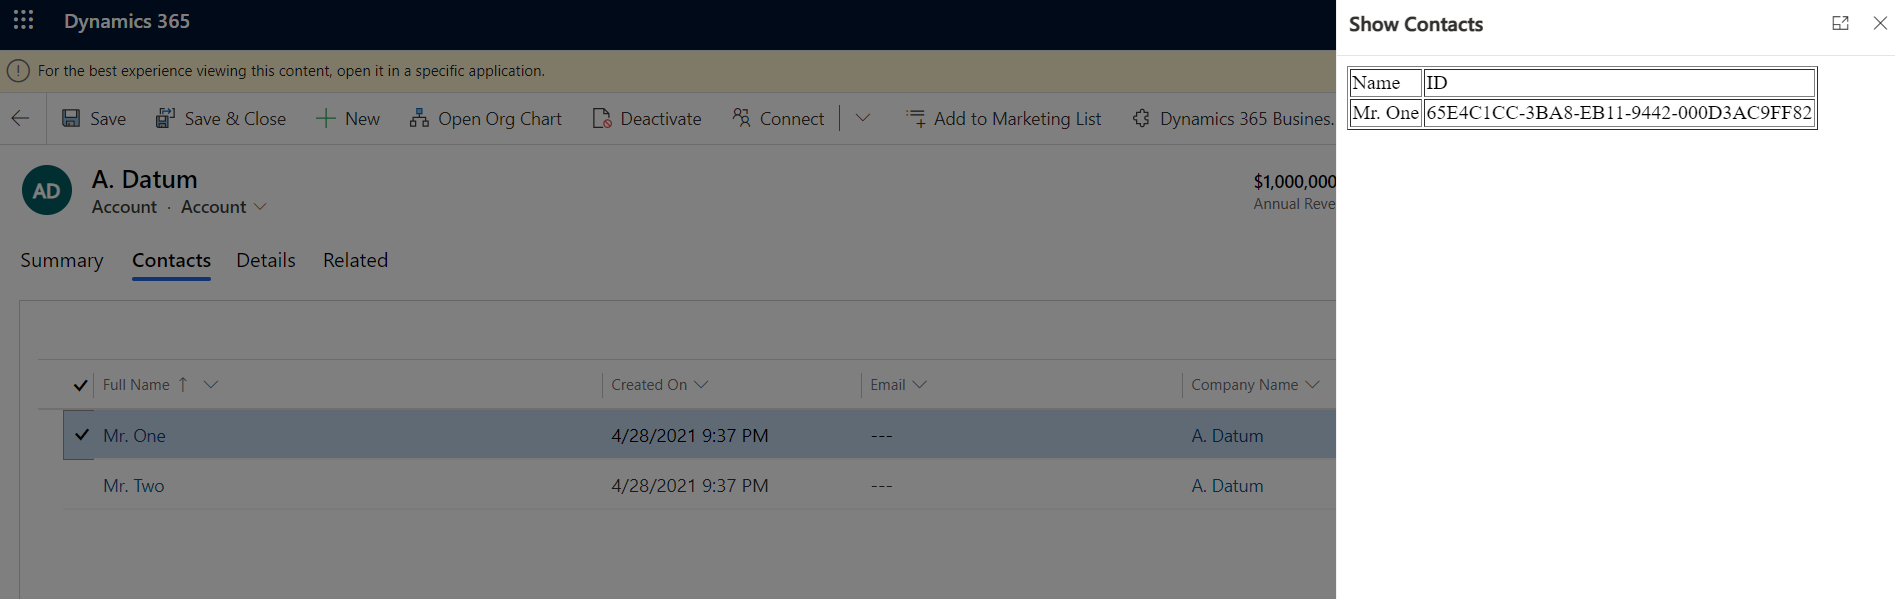The width and height of the screenshot is (1895, 599).
Task: Click the Add to Marketing List icon
Action: pyautogui.click(x=915, y=118)
